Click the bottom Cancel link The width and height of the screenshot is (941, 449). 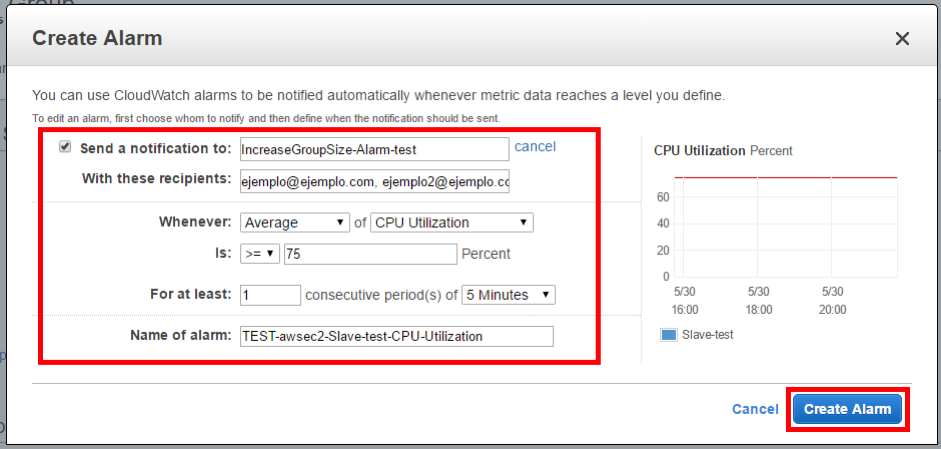755,409
